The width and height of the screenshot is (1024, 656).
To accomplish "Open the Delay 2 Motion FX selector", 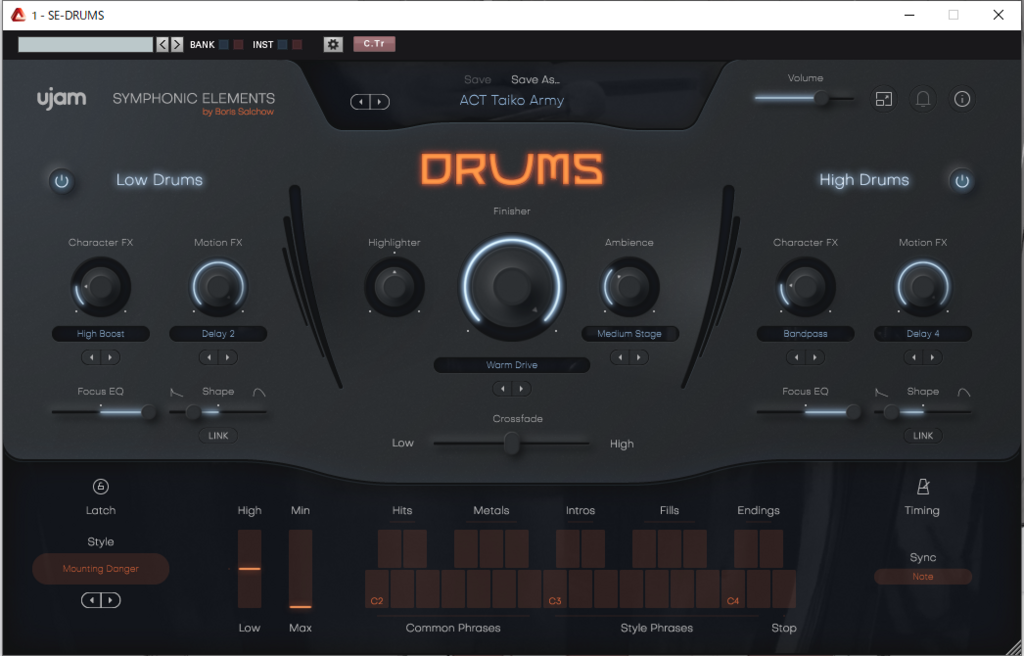I will 218,334.
